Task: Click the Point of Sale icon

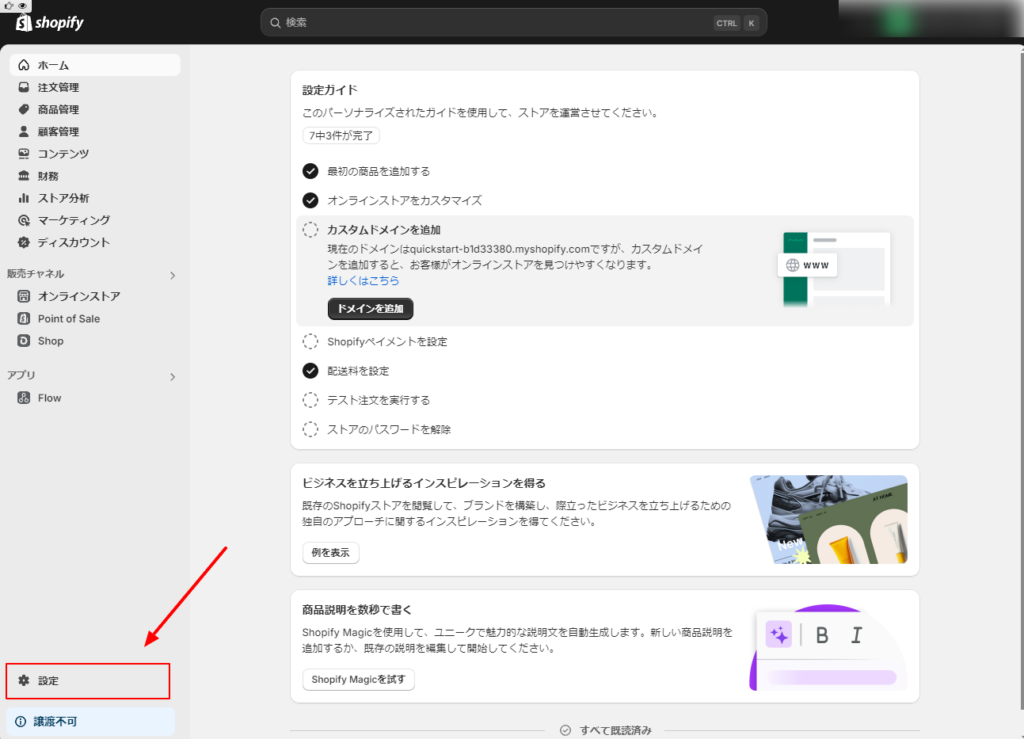Action: 24,319
